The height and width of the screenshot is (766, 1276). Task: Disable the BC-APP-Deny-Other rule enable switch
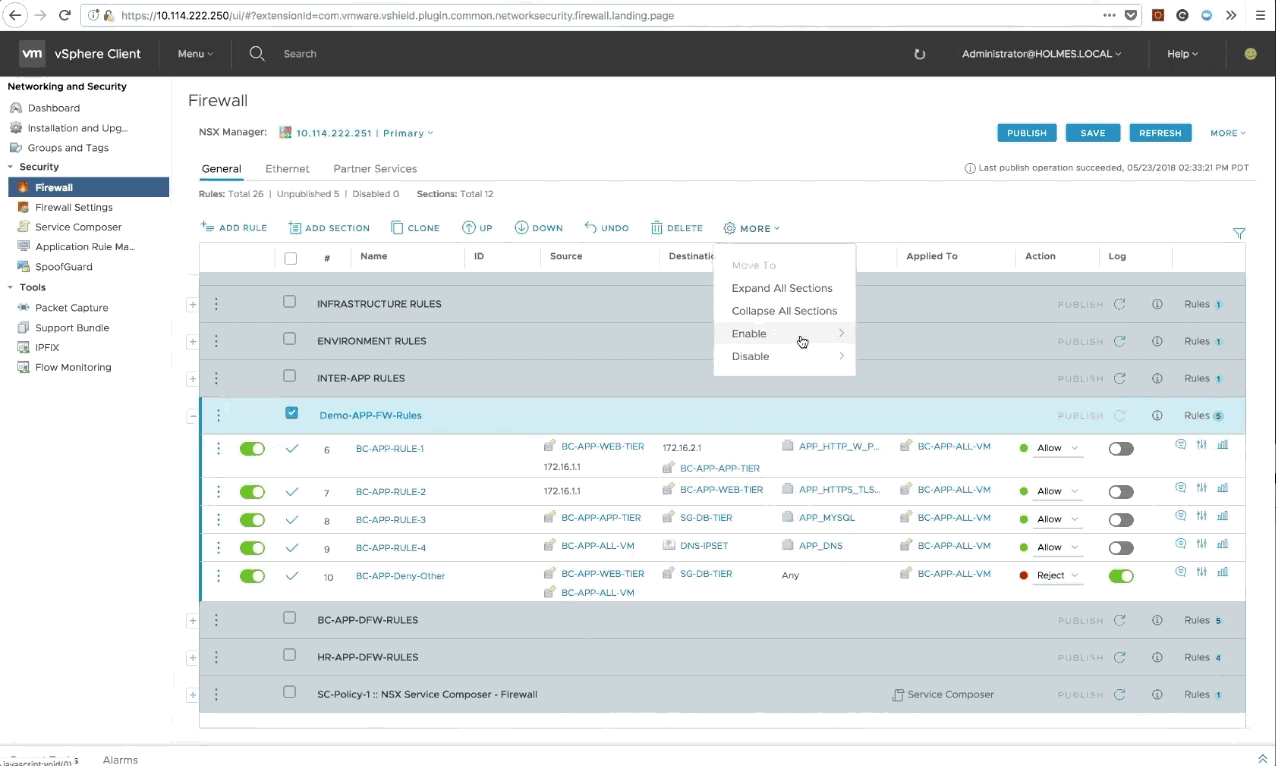click(x=252, y=576)
